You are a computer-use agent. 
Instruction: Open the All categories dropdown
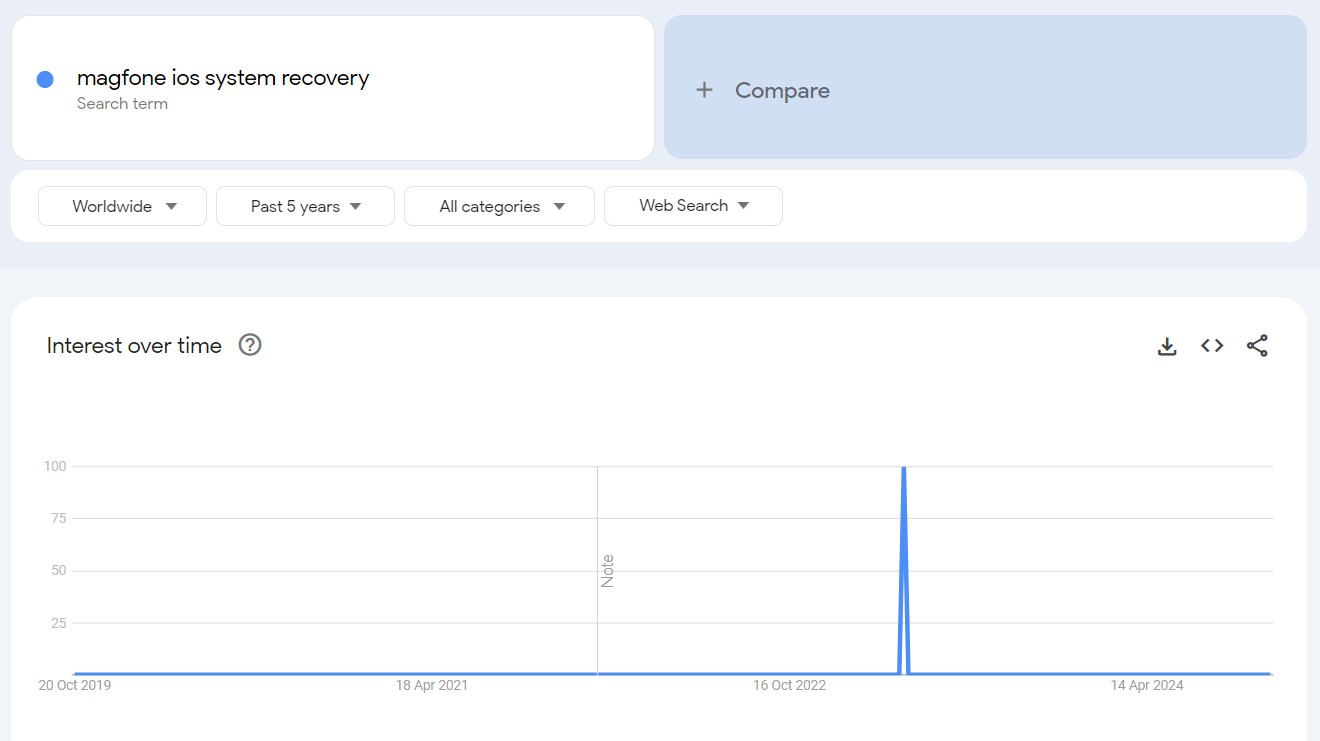(x=499, y=206)
